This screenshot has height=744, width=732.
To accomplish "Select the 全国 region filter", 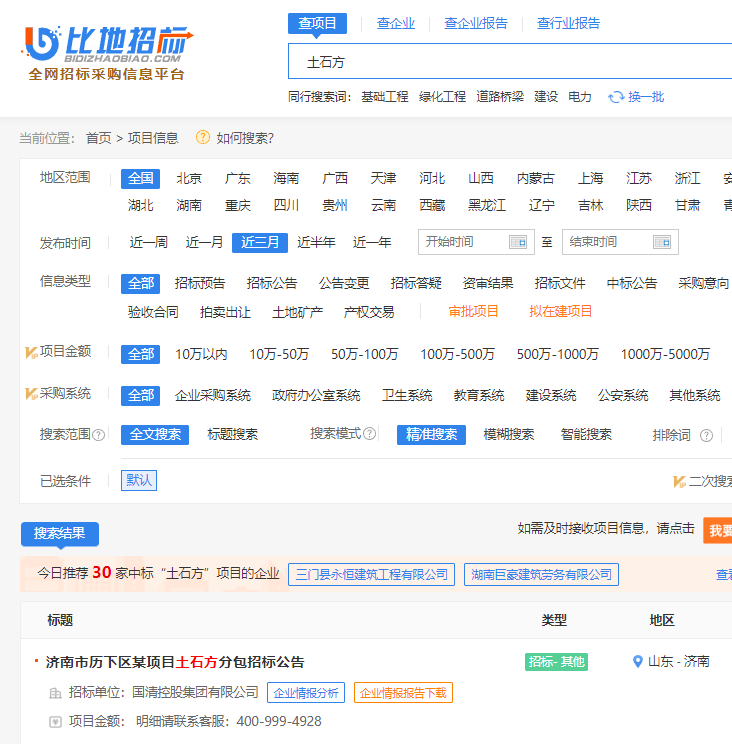I will pyautogui.click(x=140, y=179).
